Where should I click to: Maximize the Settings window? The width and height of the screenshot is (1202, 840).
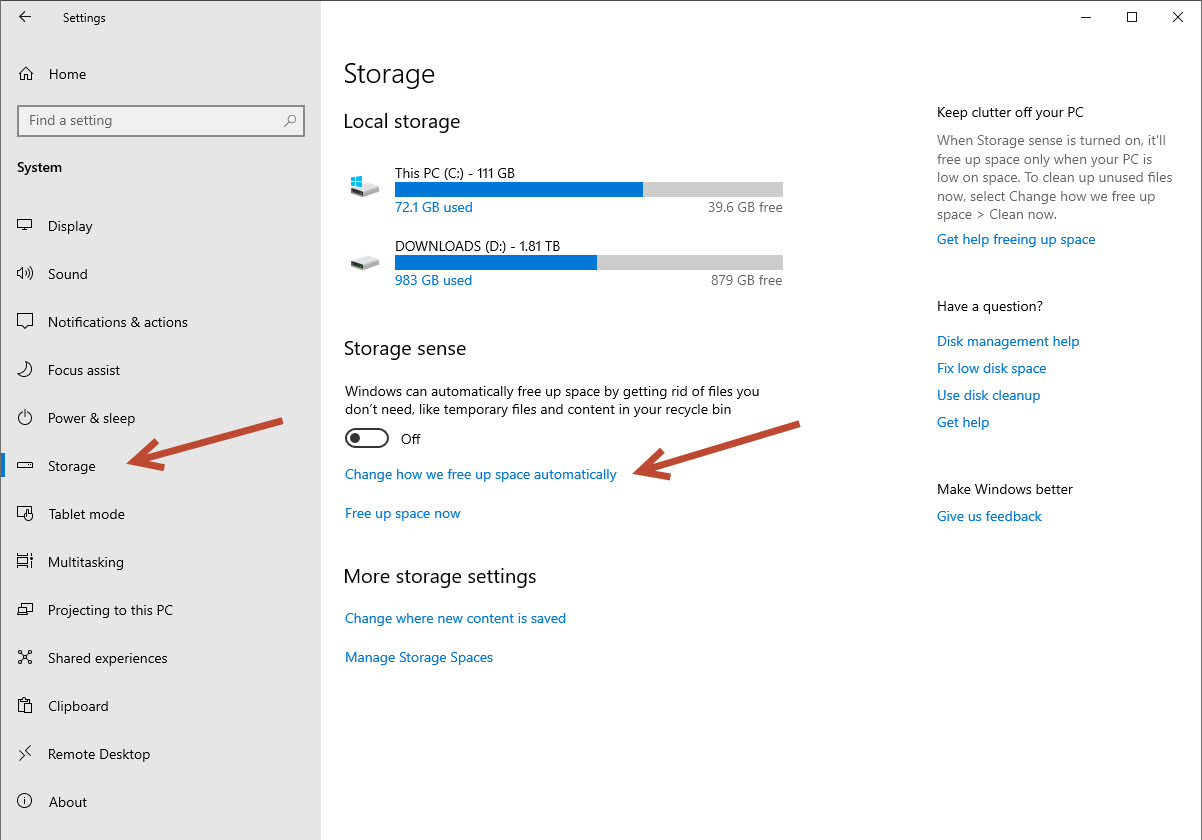coord(1132,17)
